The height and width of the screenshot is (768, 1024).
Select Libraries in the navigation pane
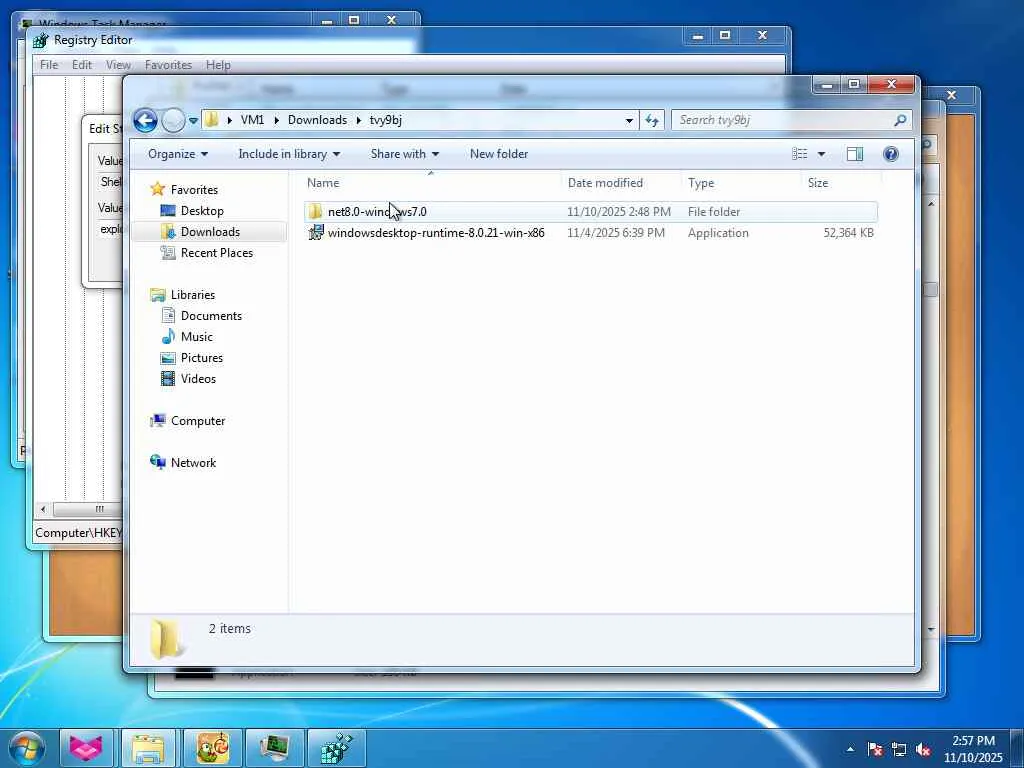[193, 295]
